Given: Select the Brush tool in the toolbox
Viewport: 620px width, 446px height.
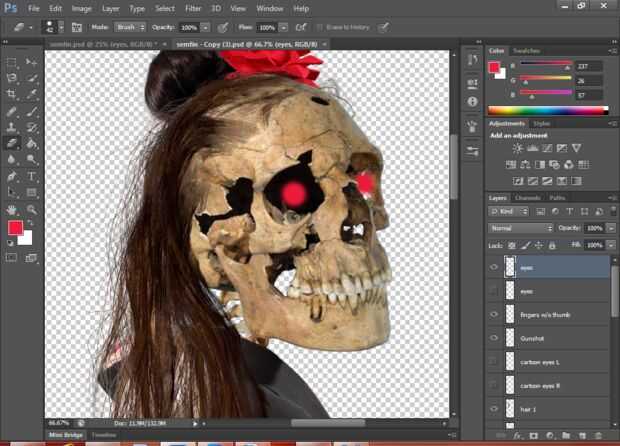Looking at the screenshot, I should (x=31, y=112).
